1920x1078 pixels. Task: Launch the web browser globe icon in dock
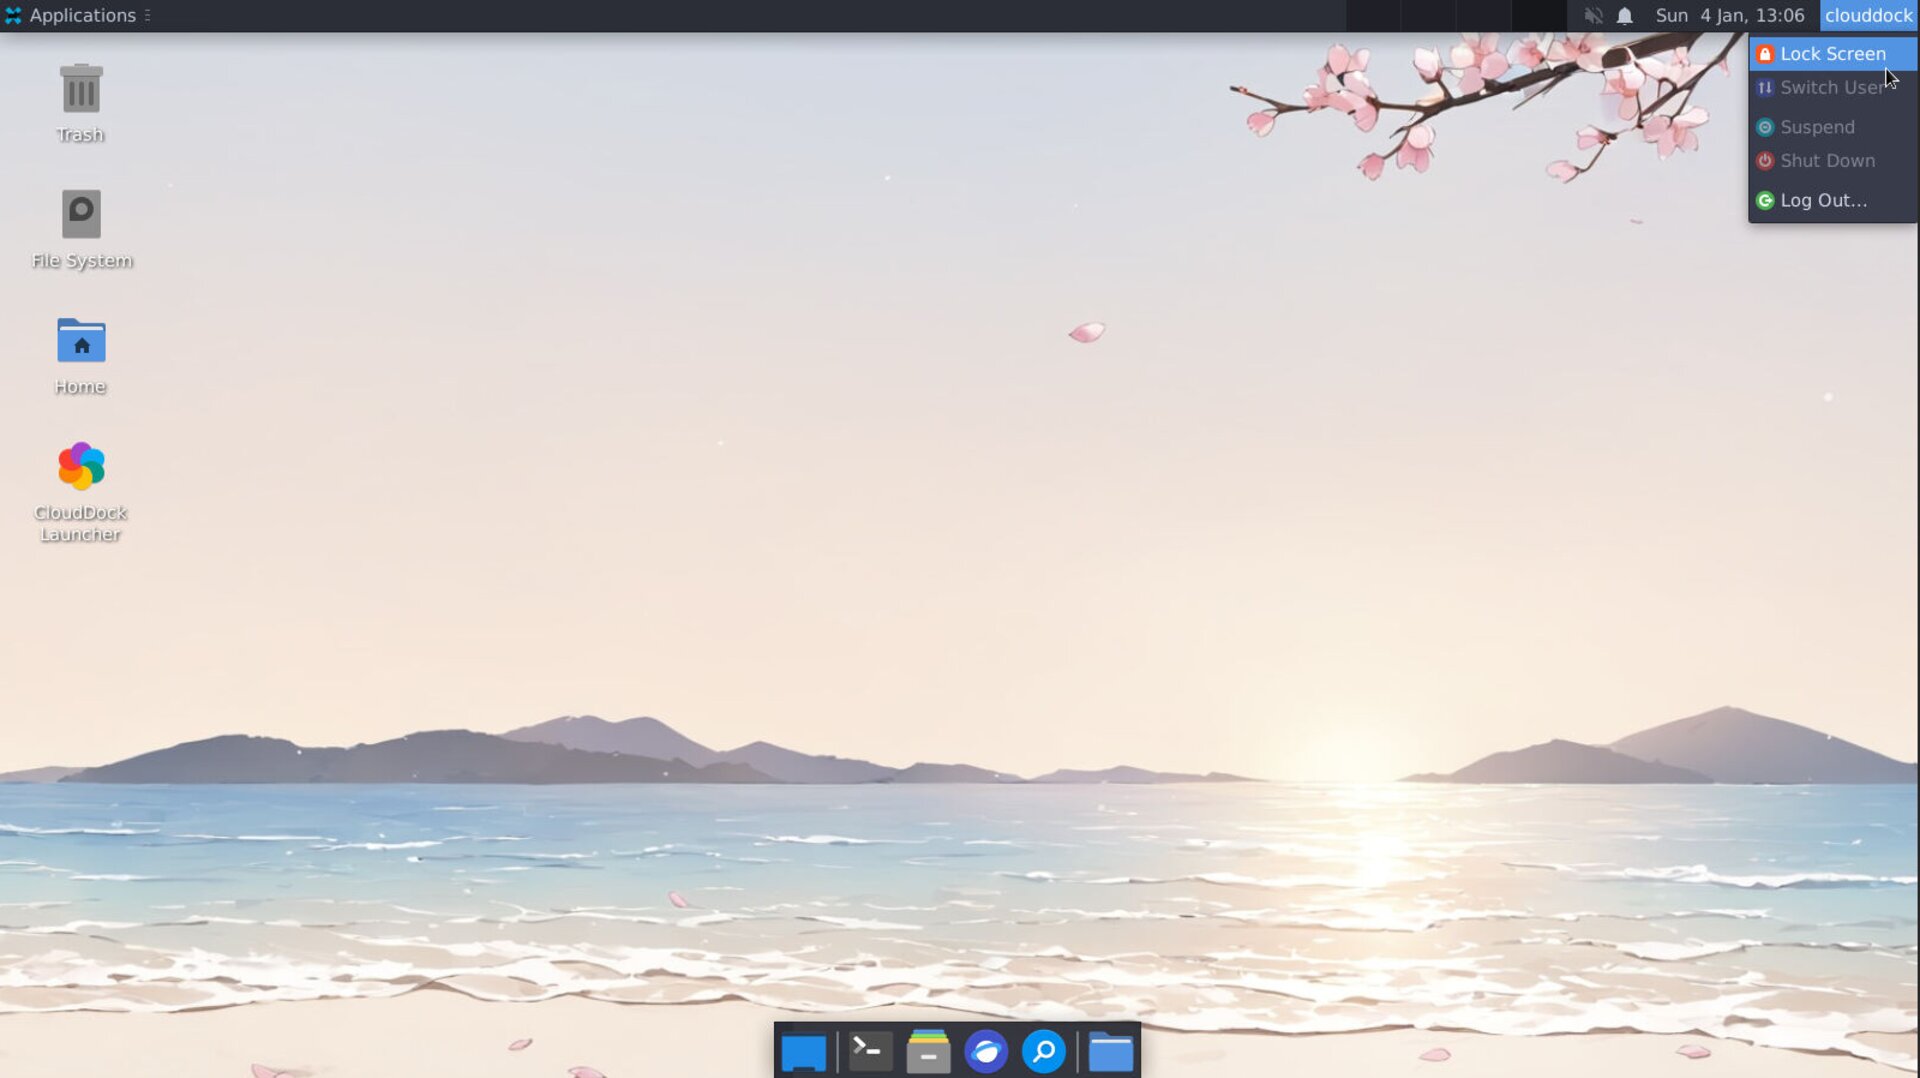point(986,1052)
